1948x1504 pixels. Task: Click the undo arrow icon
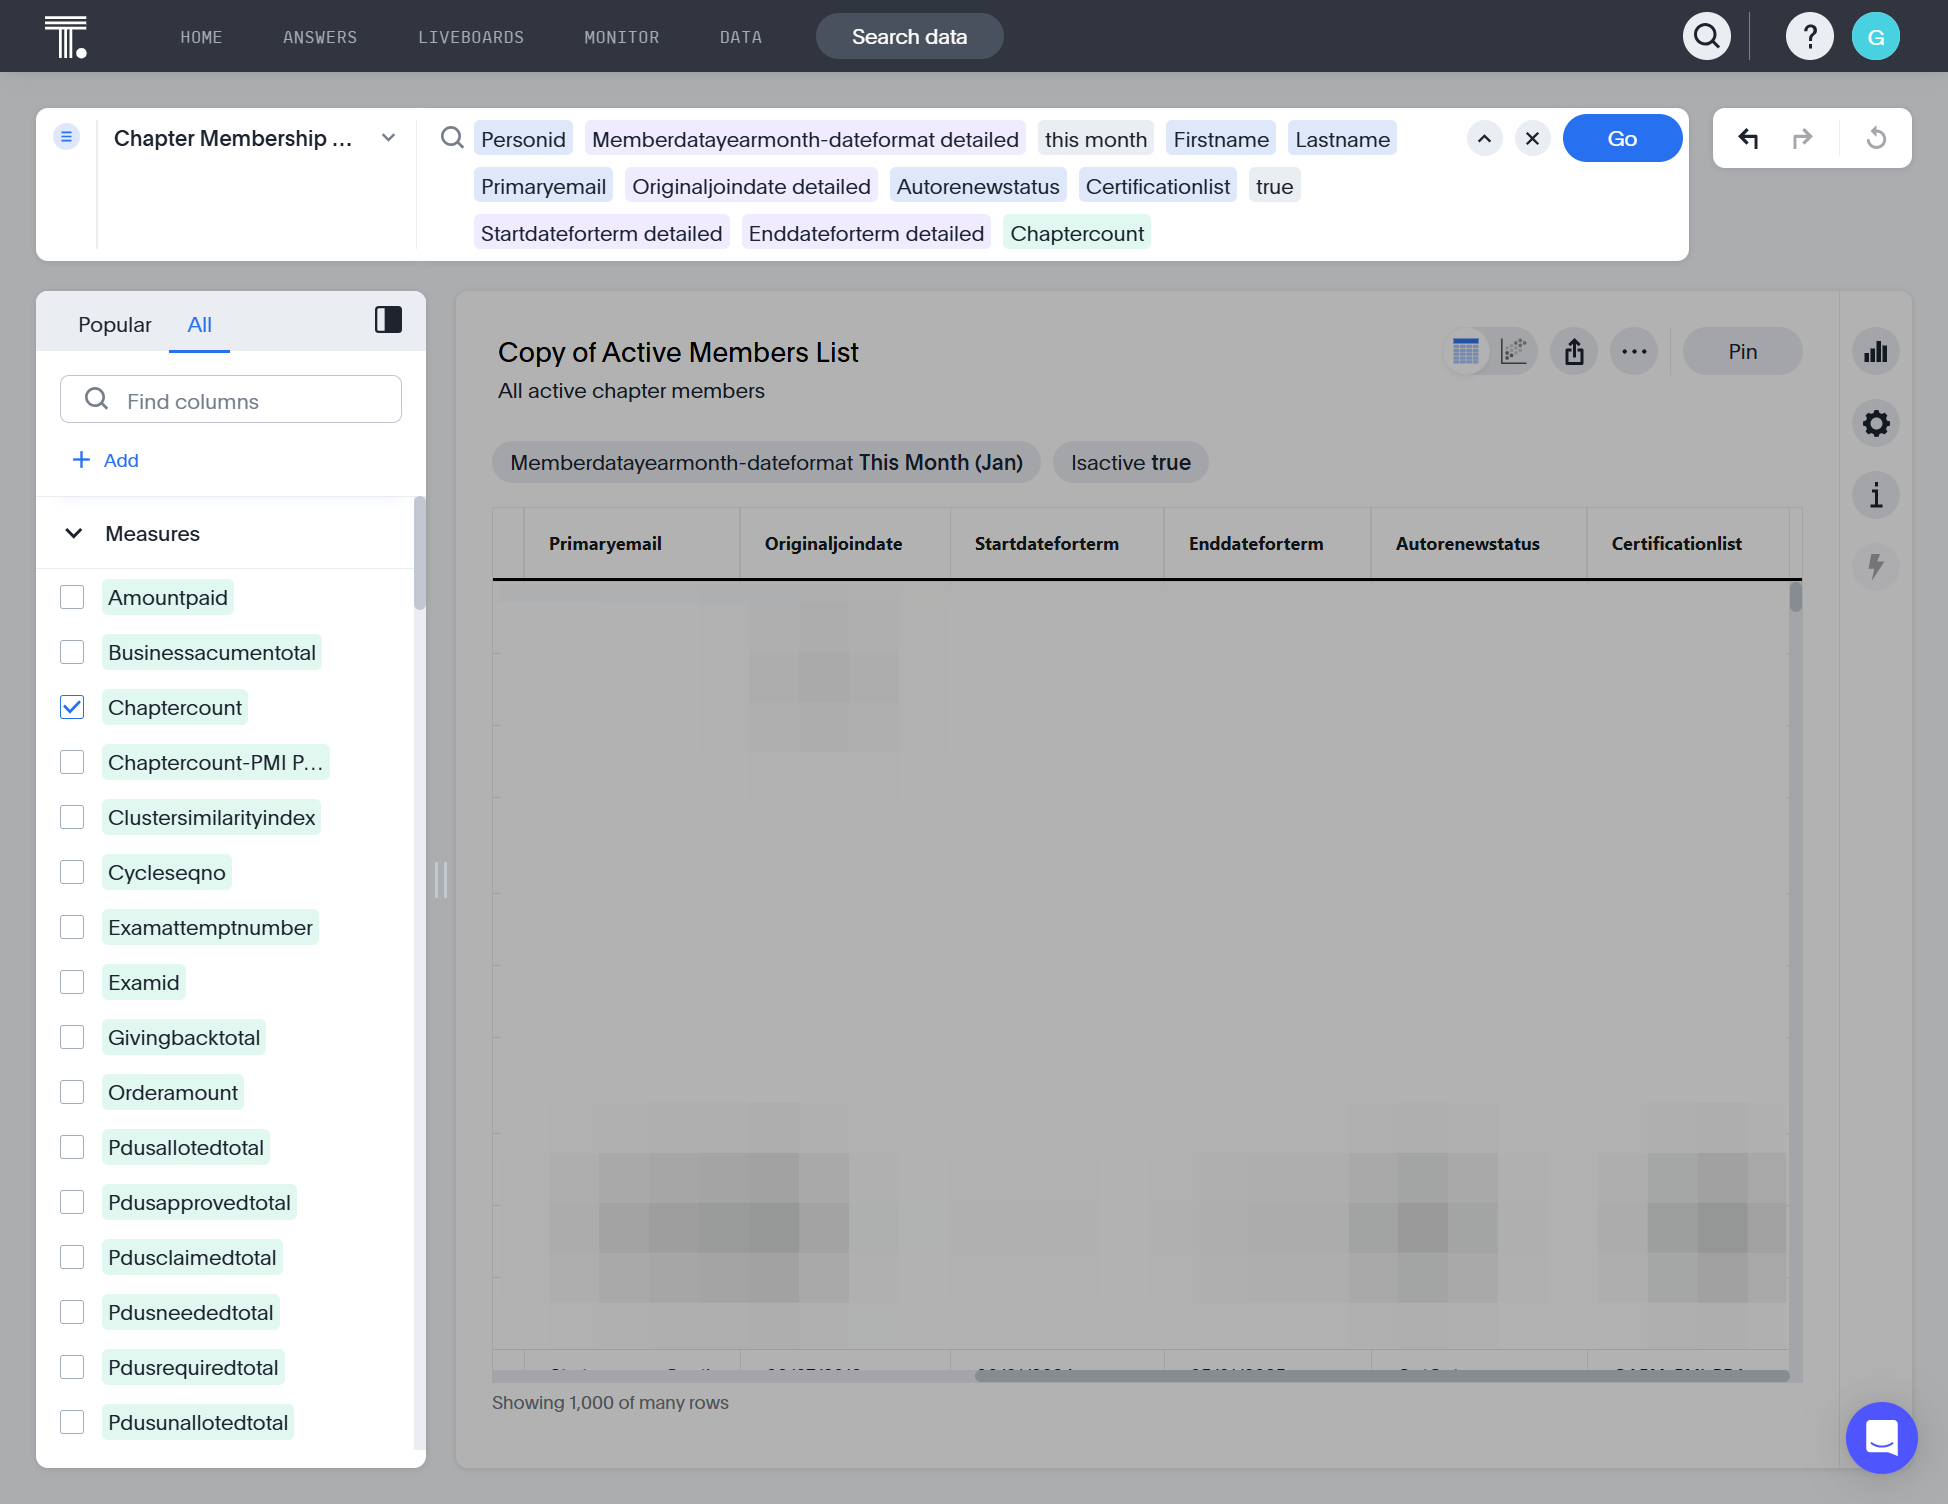click(1748, 138)
